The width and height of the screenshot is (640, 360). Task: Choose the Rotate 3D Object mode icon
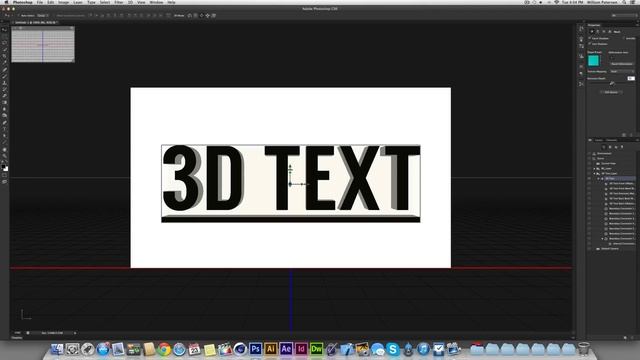coord(189,16)
